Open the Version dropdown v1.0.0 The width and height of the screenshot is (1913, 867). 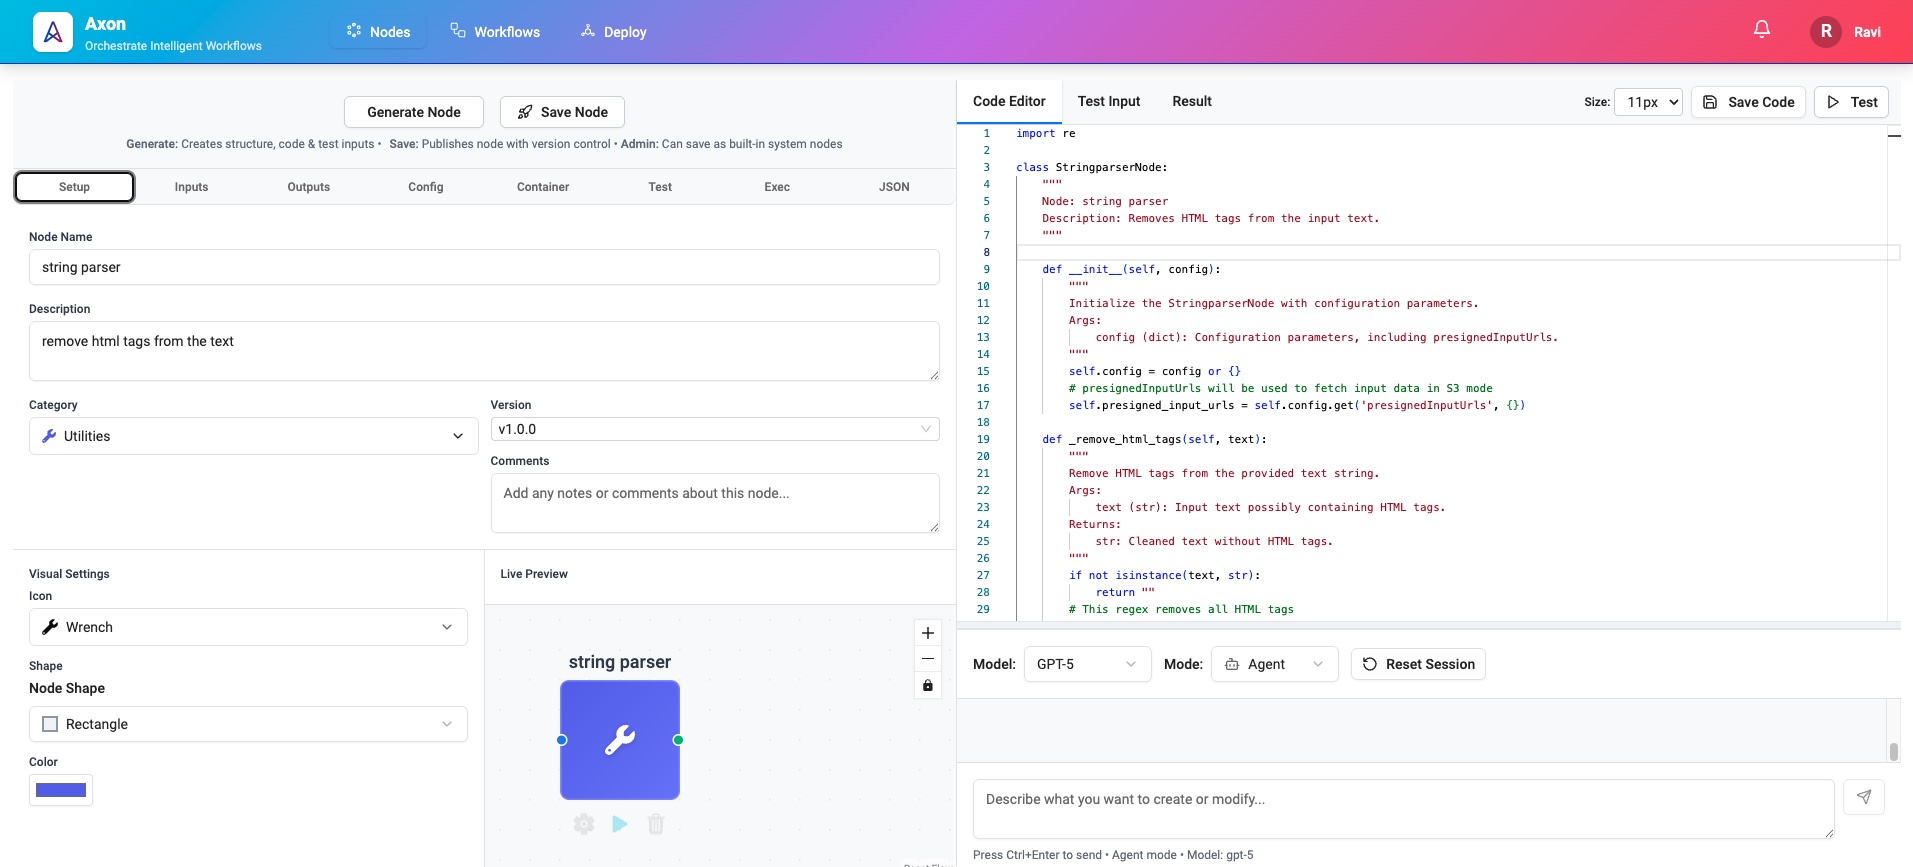[715, 429]
